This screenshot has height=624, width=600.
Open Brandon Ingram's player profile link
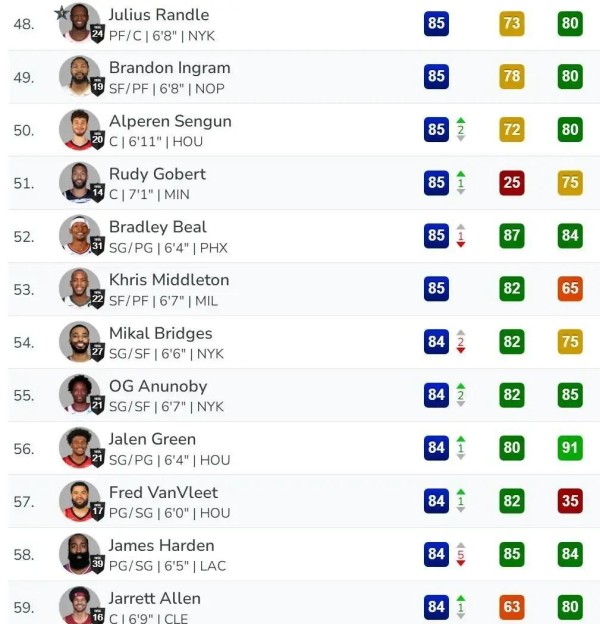point(169,68)
